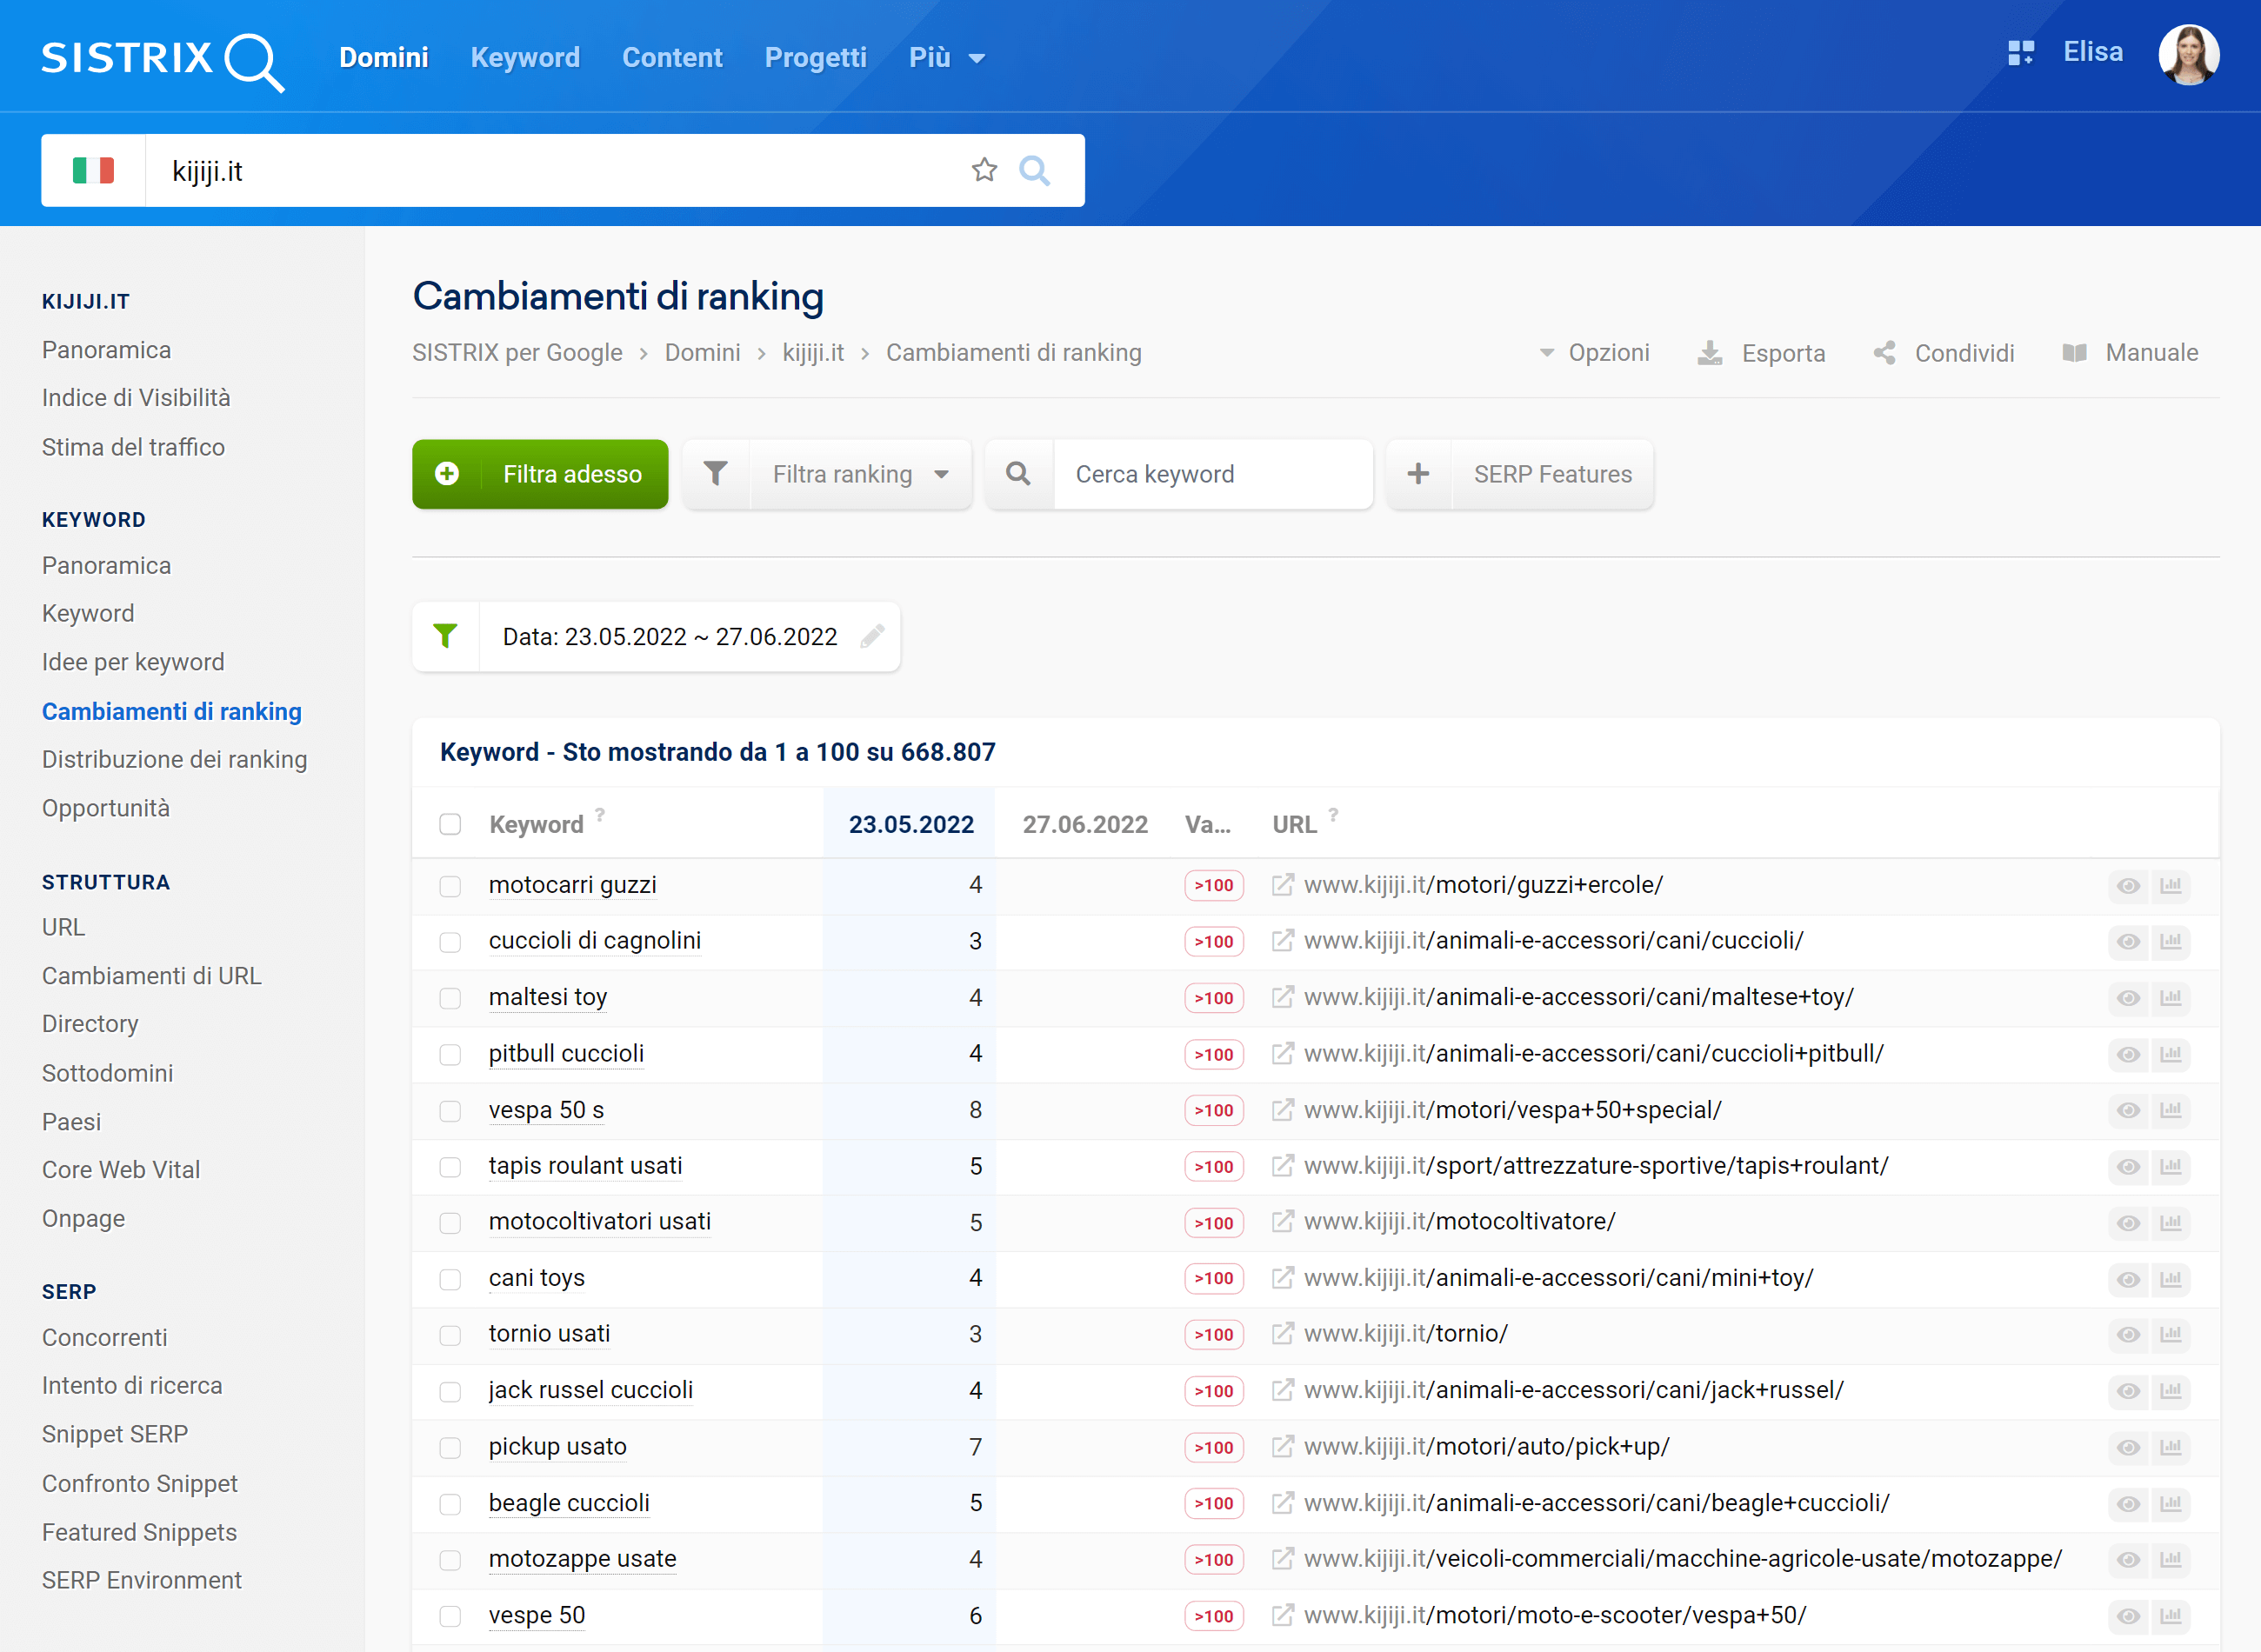2261x1652 pixels.
Task: Check the motocarri guzzi row checkbox
Action: tap(450, 886)
